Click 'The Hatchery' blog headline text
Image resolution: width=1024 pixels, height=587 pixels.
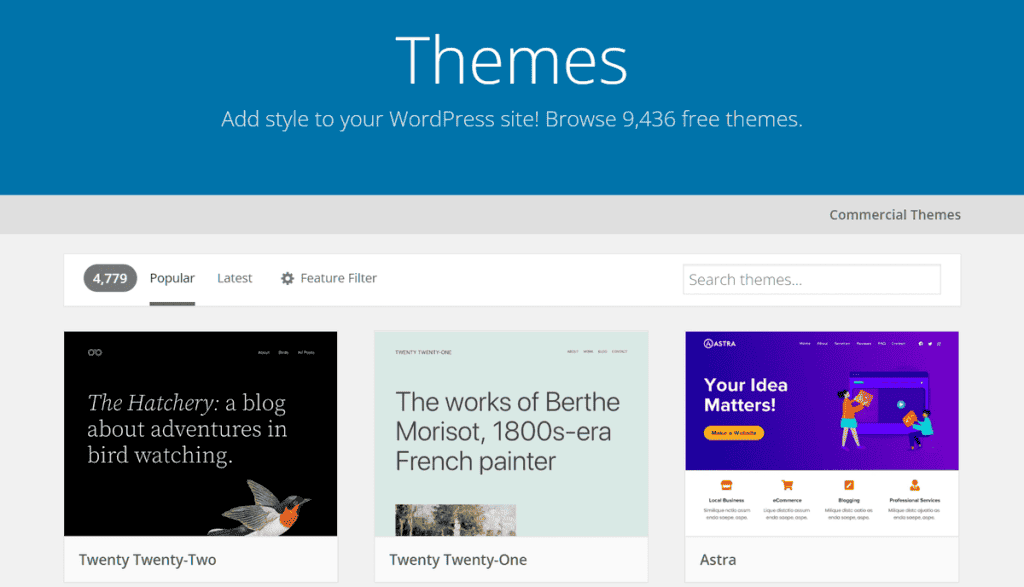point(187,429)
